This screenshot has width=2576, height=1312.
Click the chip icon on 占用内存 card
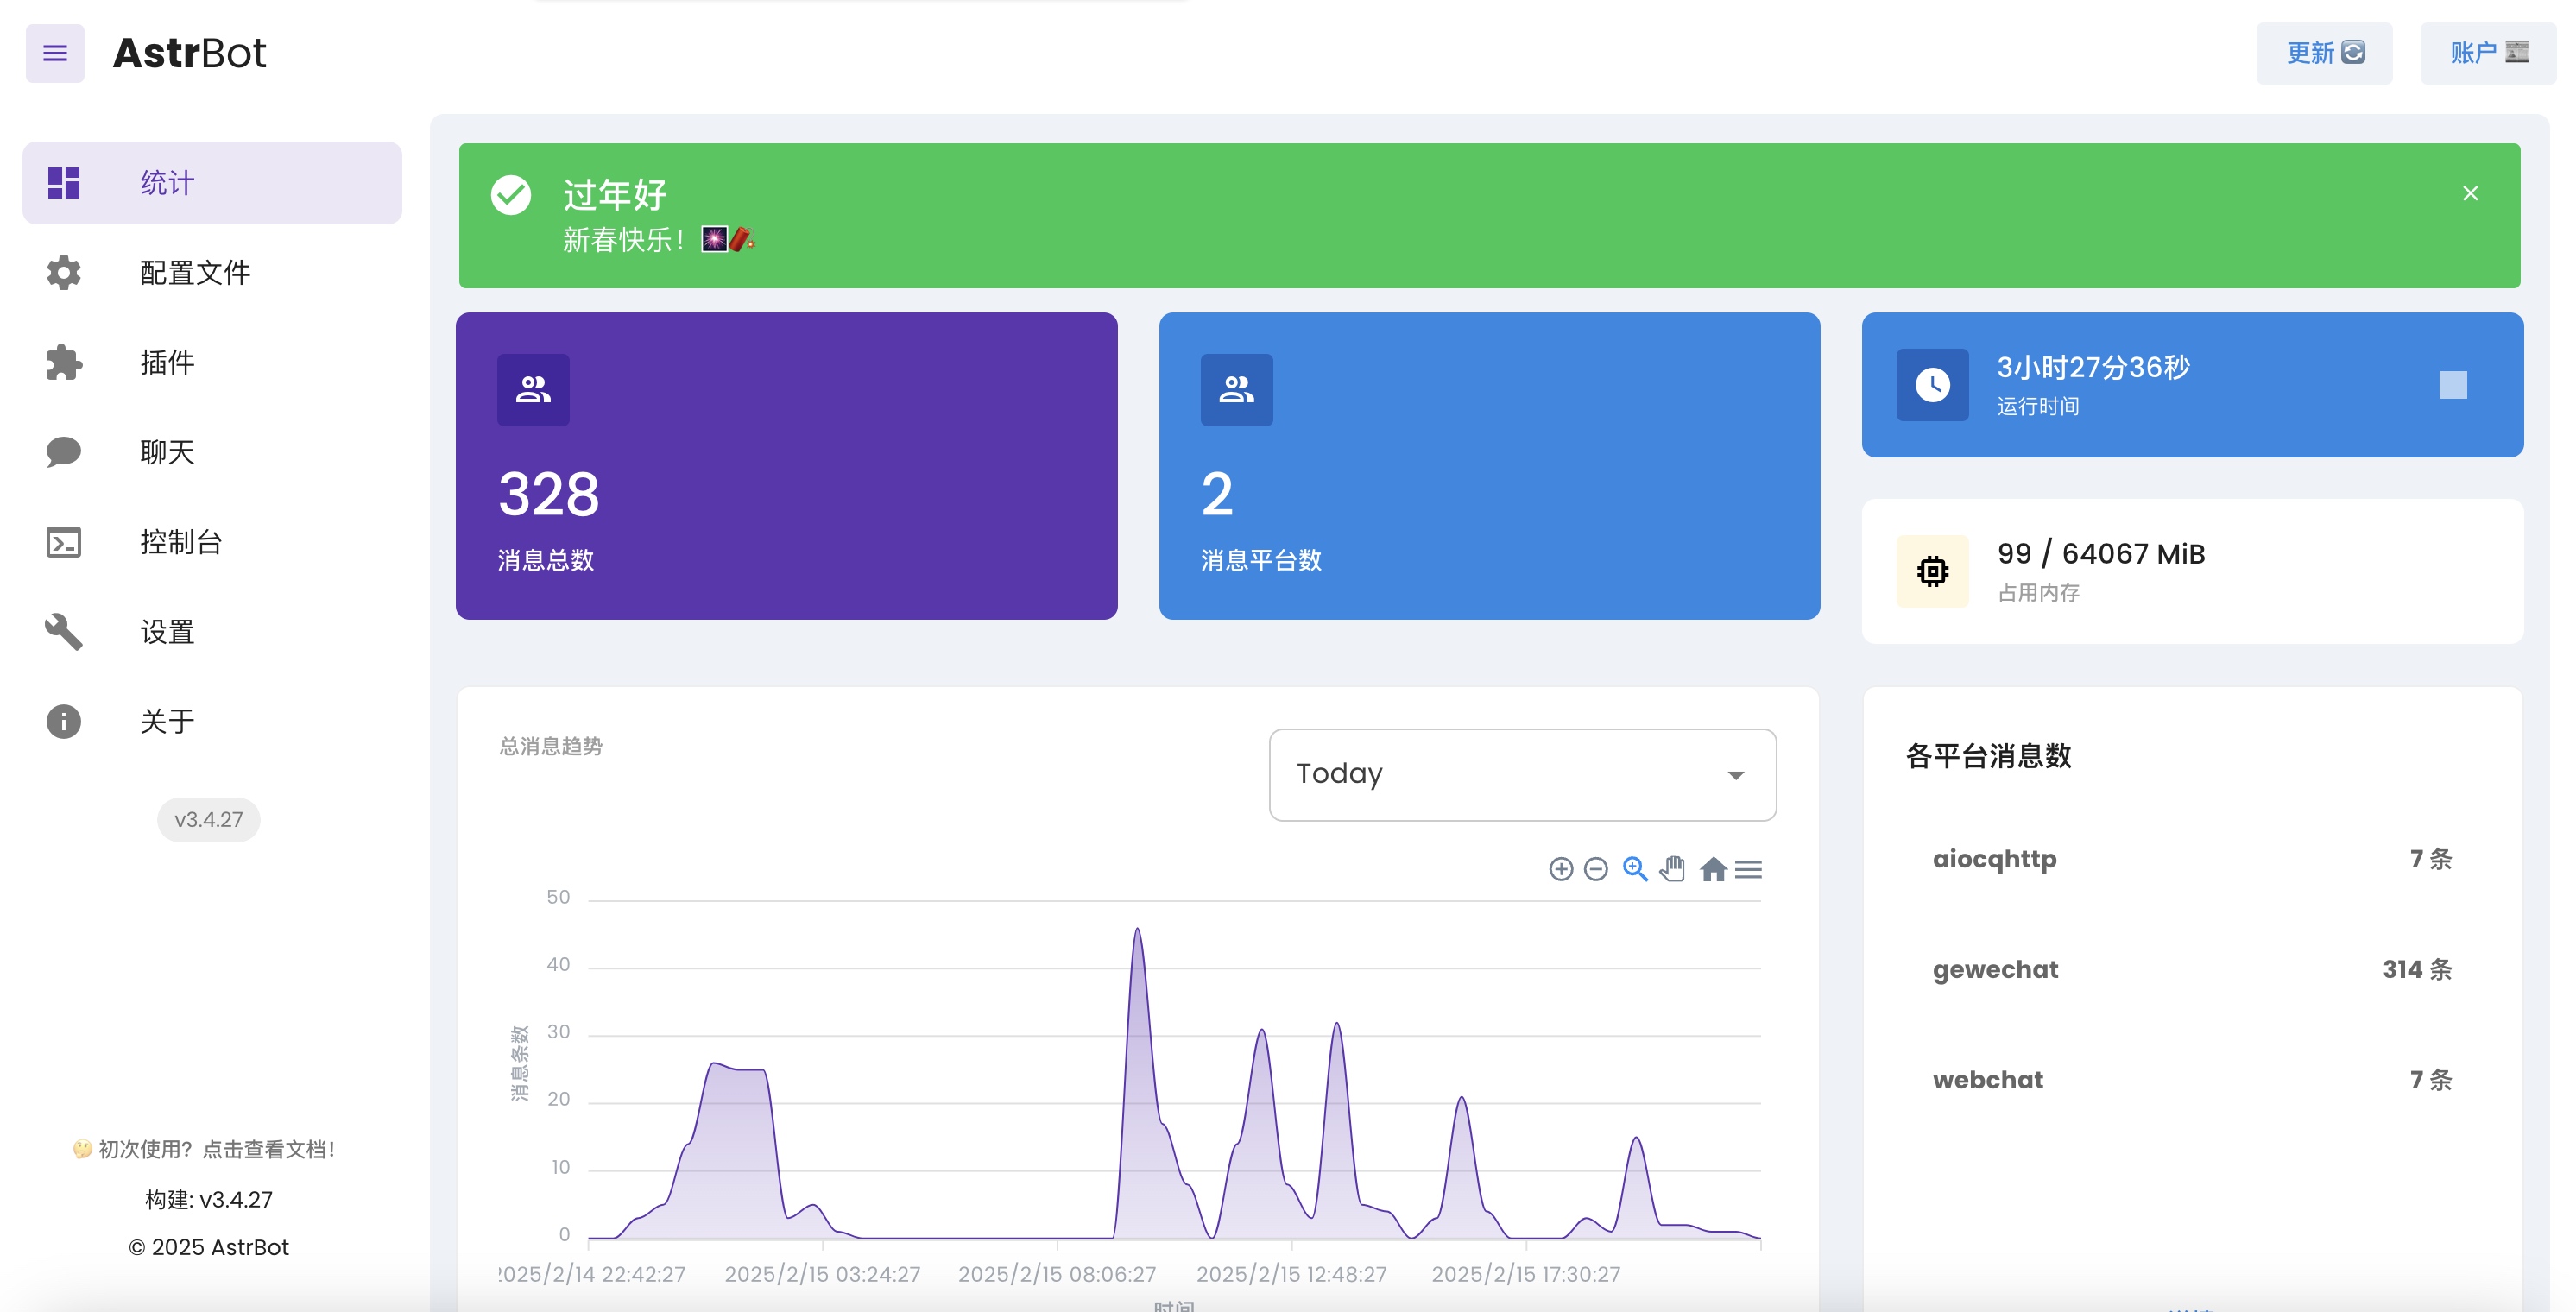[1933, 571]
